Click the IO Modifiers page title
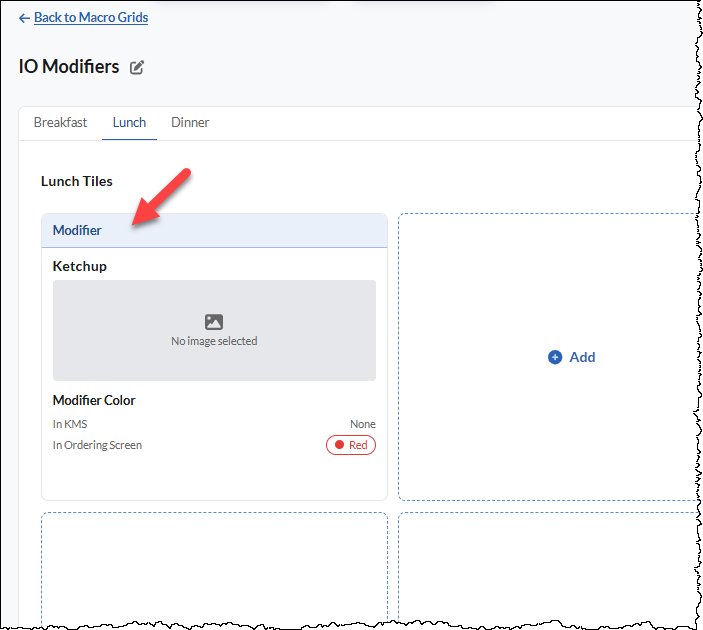 pos(69,66)
